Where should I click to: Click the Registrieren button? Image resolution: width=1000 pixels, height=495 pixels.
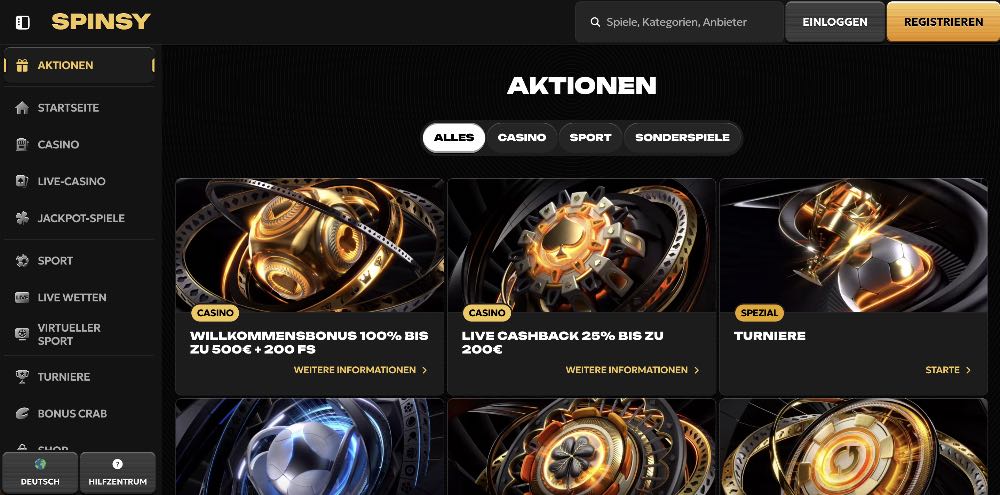(943, 22)
